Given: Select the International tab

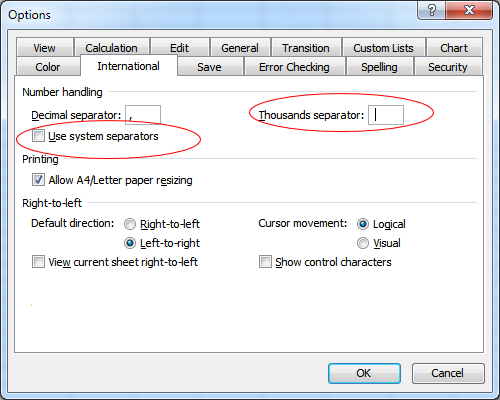Looking at the screenshot, I should (x=129, y=66).
